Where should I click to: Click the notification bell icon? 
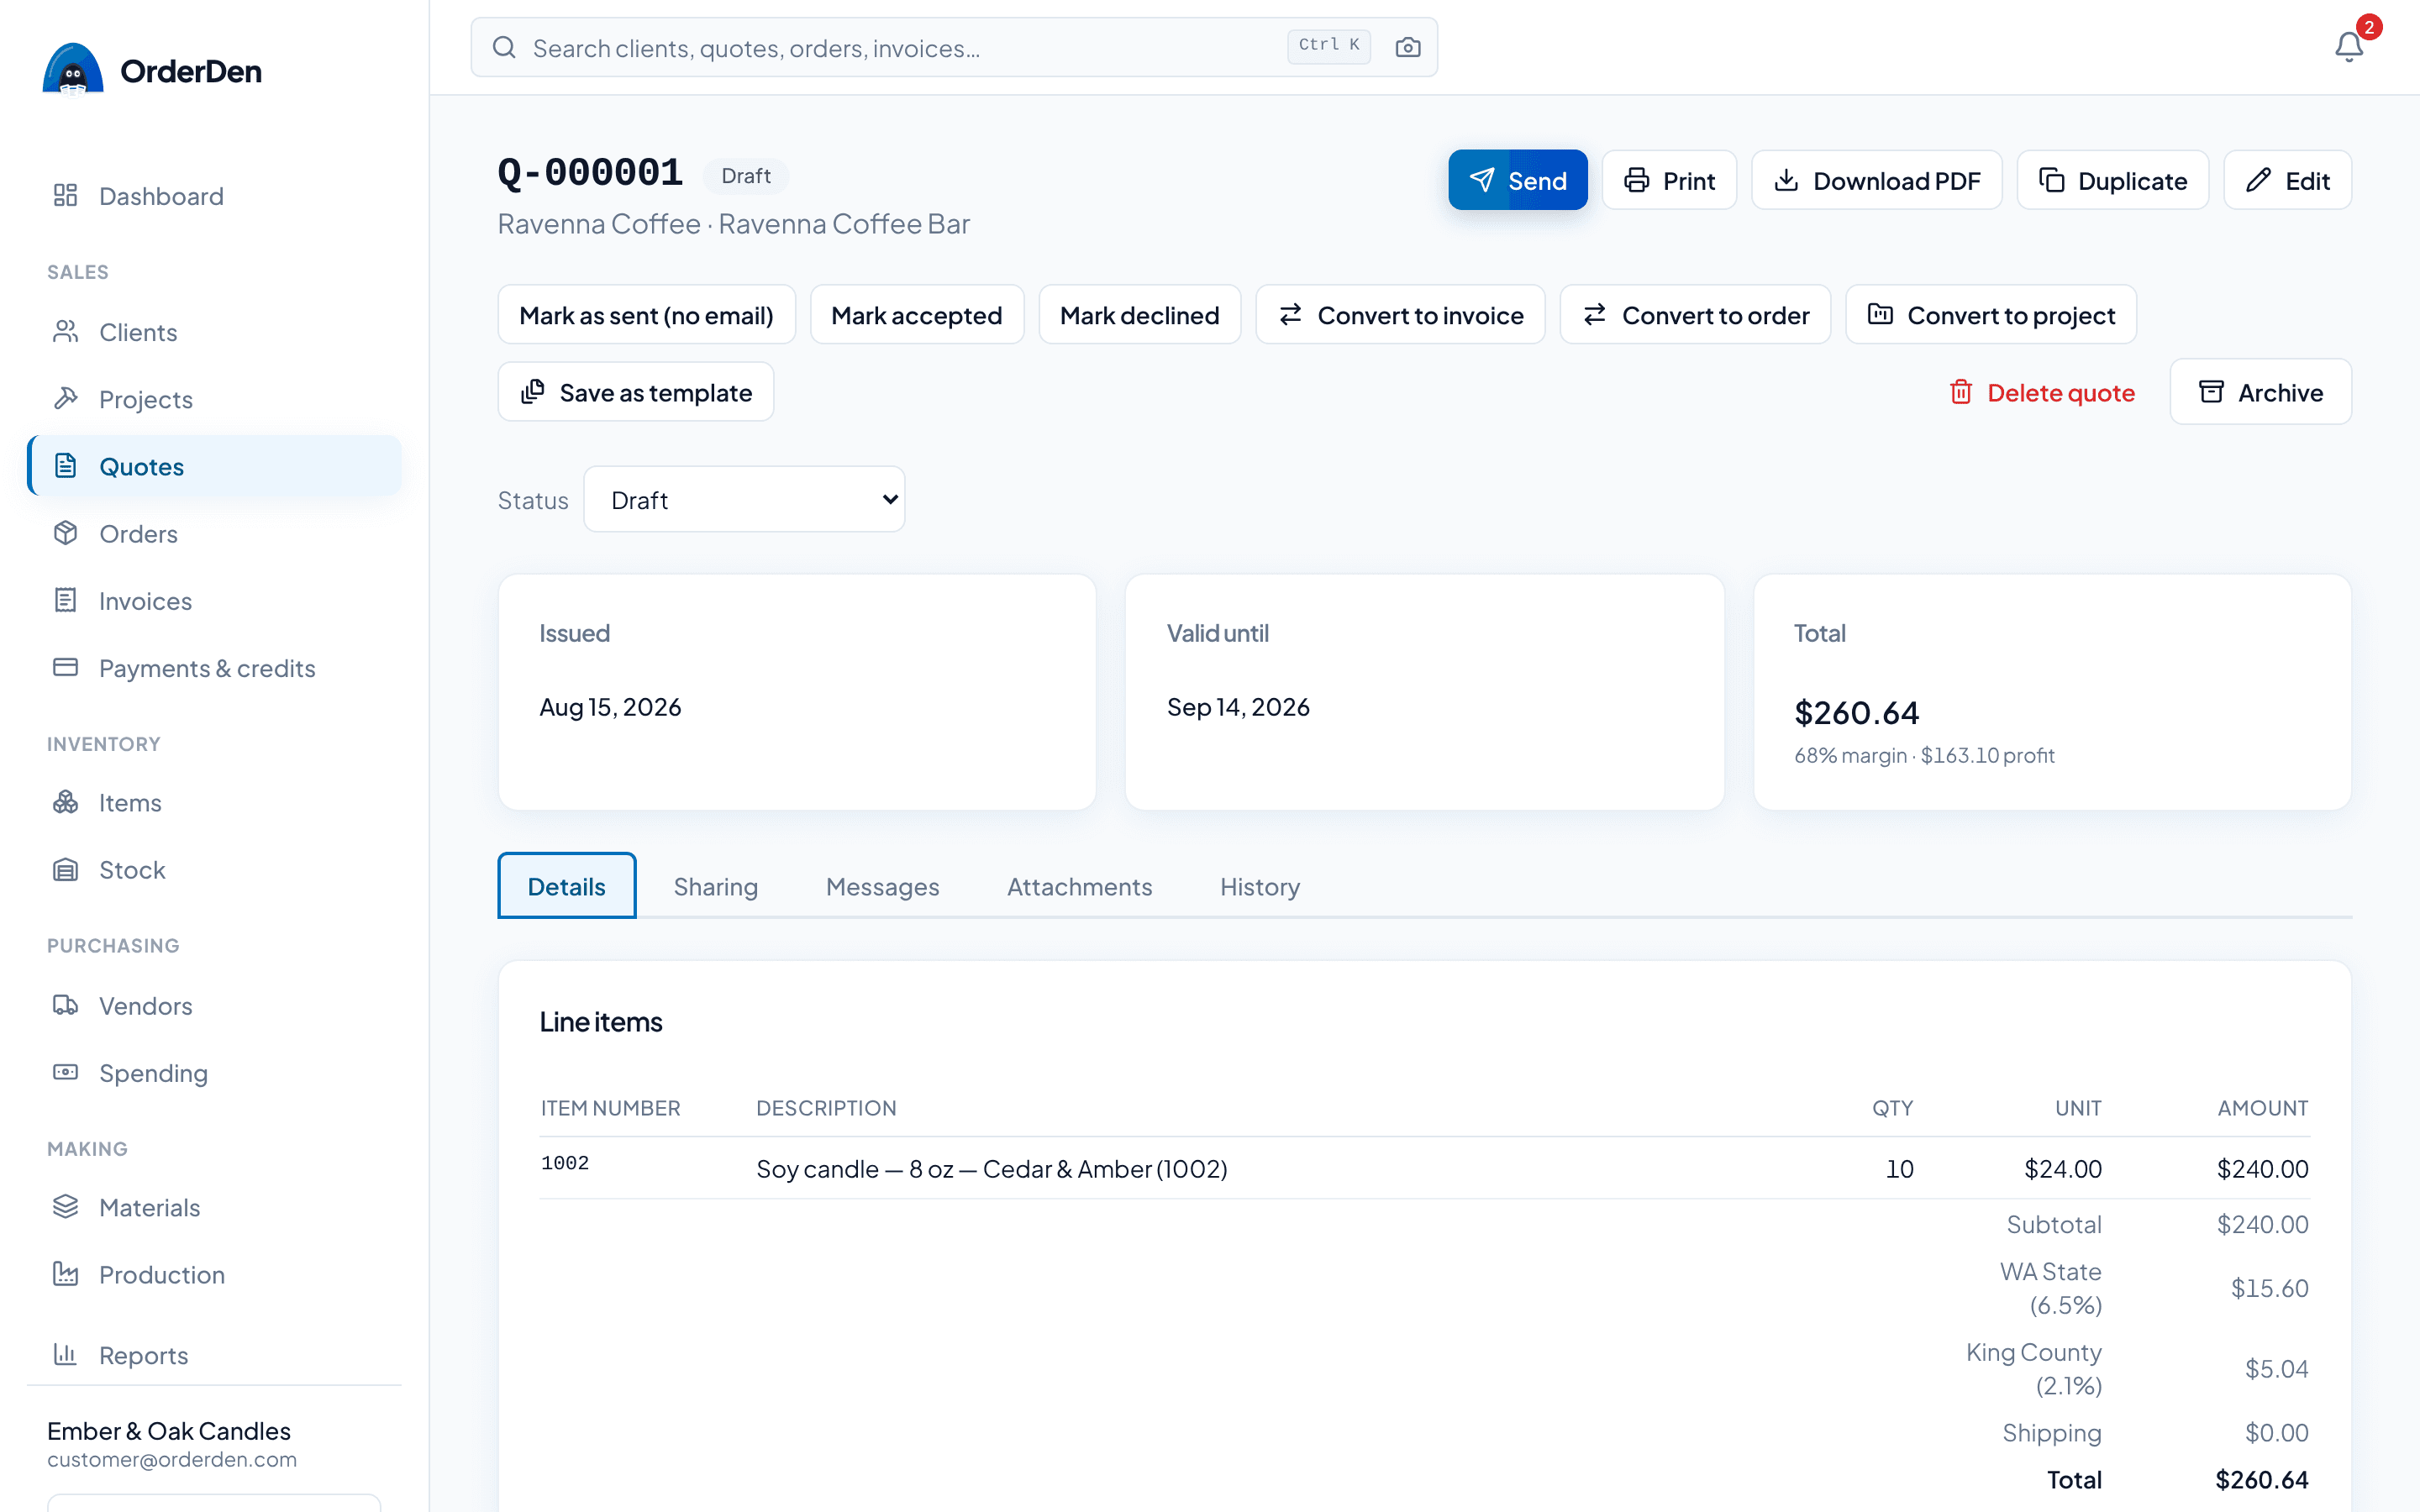tap(2348, 47)
